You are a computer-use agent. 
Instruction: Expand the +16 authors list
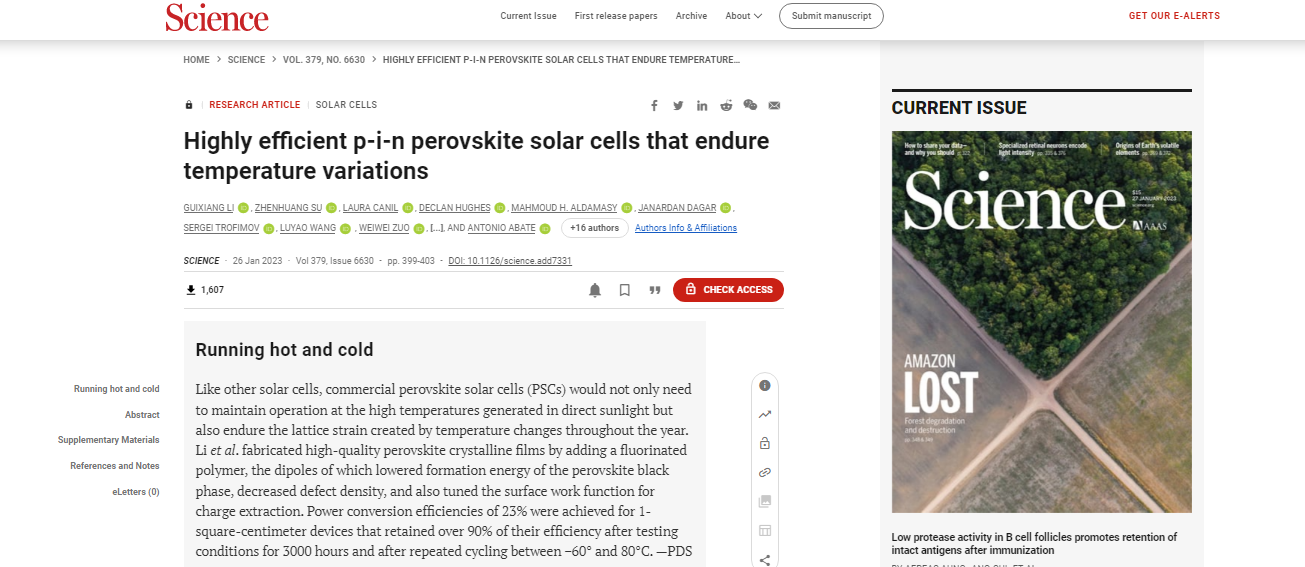pos(594,228)
